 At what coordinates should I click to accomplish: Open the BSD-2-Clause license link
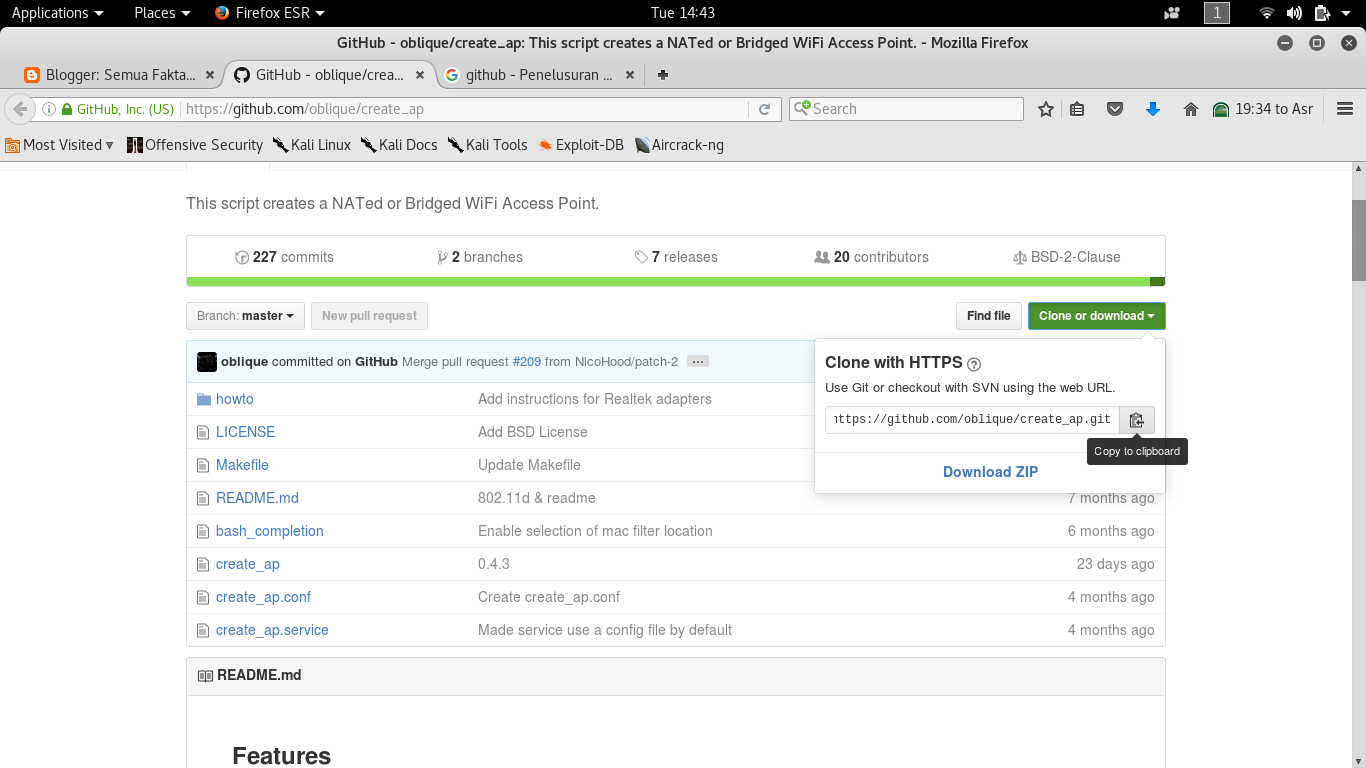pyautogui.click(x=1067, y=257)
